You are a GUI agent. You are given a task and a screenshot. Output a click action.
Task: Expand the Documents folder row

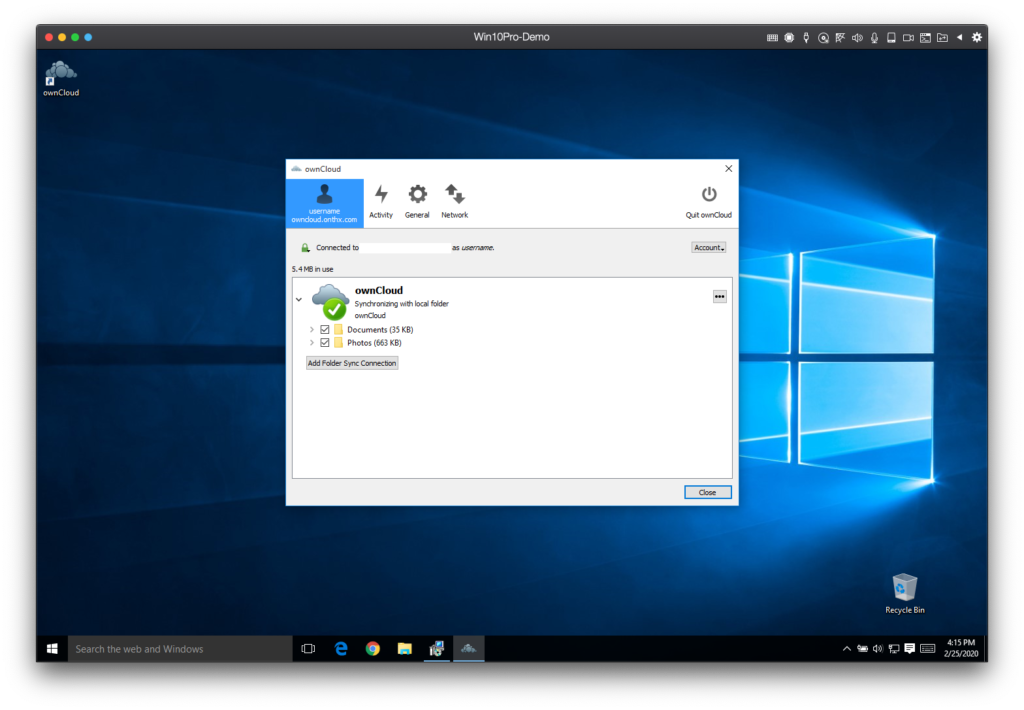(312, 330)
